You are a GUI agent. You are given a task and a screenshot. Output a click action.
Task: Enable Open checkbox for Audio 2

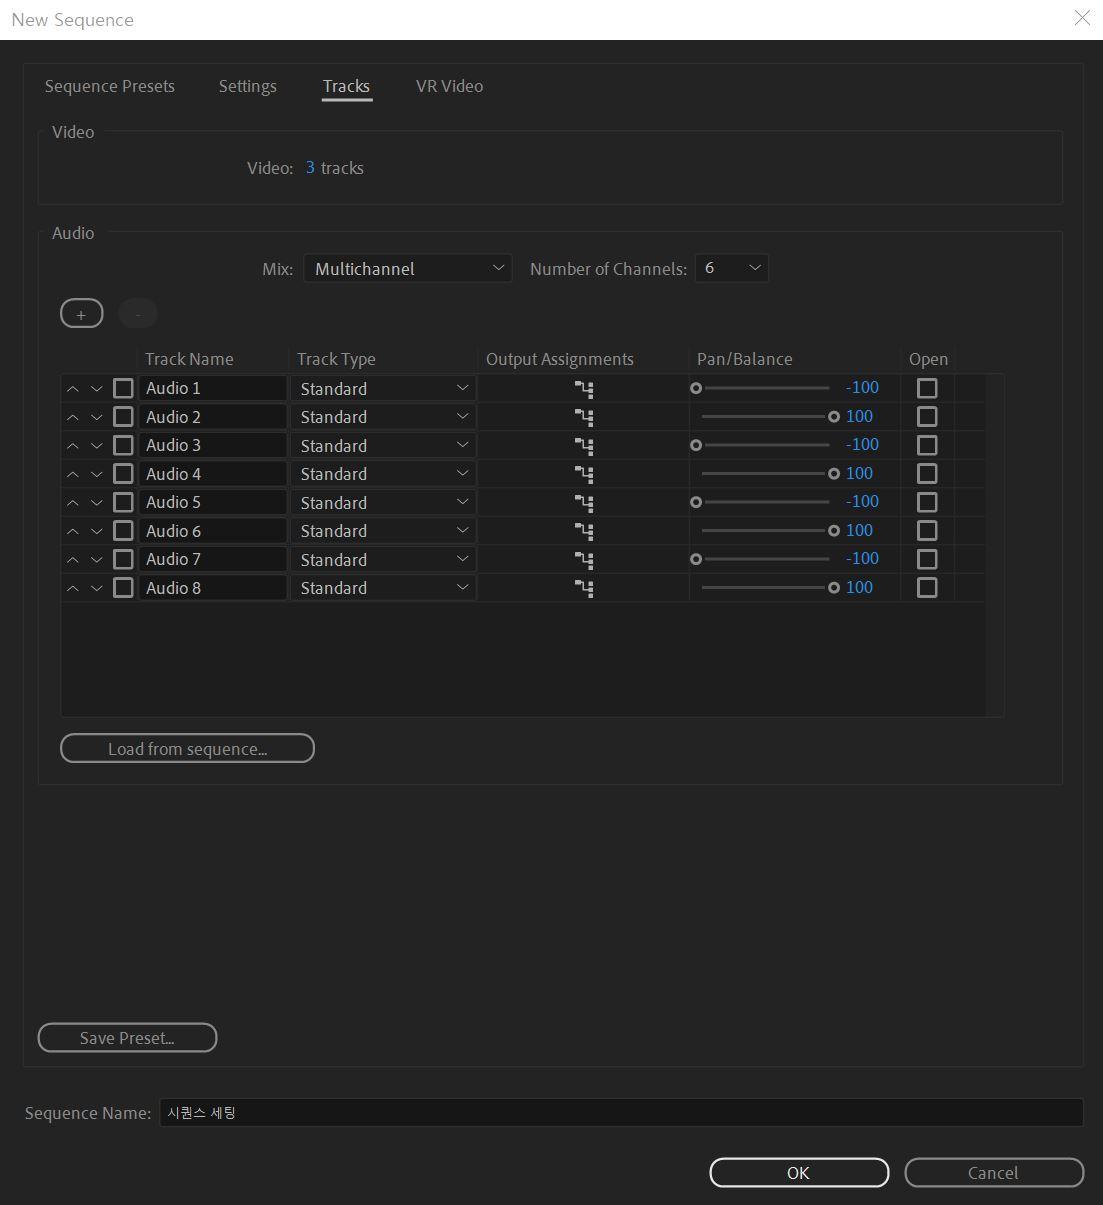pos(927,416)
